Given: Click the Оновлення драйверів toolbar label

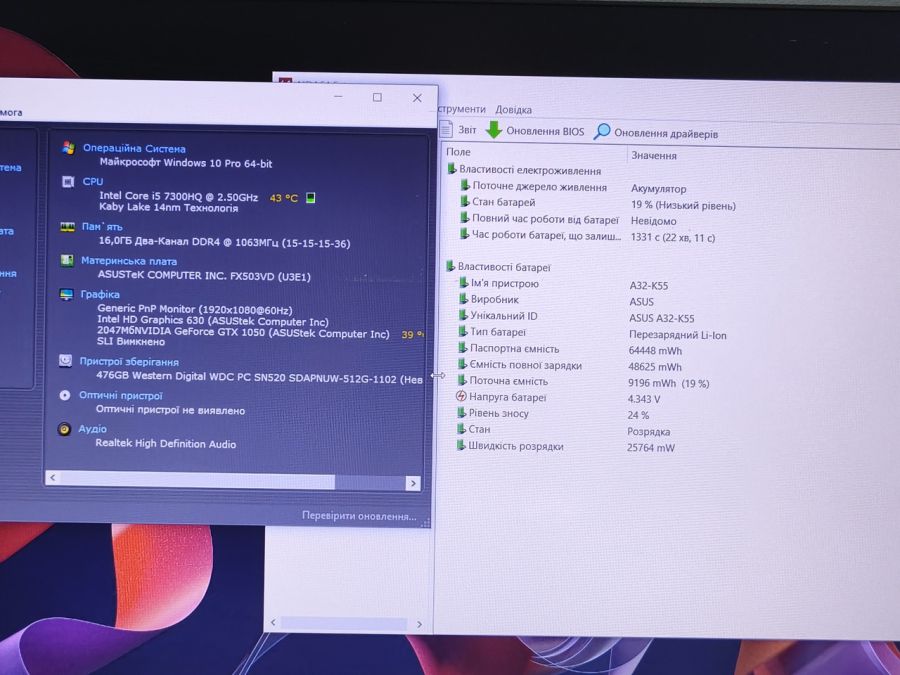Looking at the screenshot, I should 666,134.
